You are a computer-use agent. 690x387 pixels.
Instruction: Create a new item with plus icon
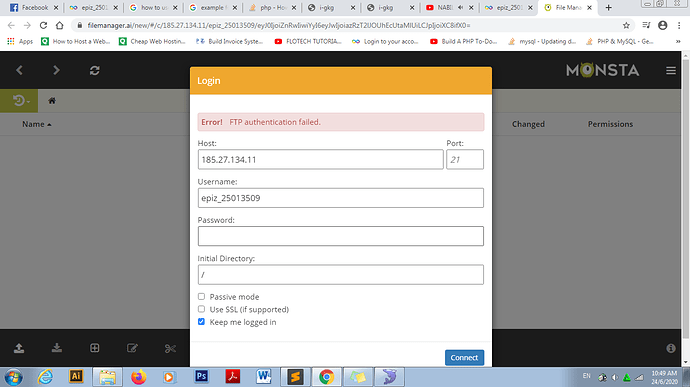(x=95, y=348)
